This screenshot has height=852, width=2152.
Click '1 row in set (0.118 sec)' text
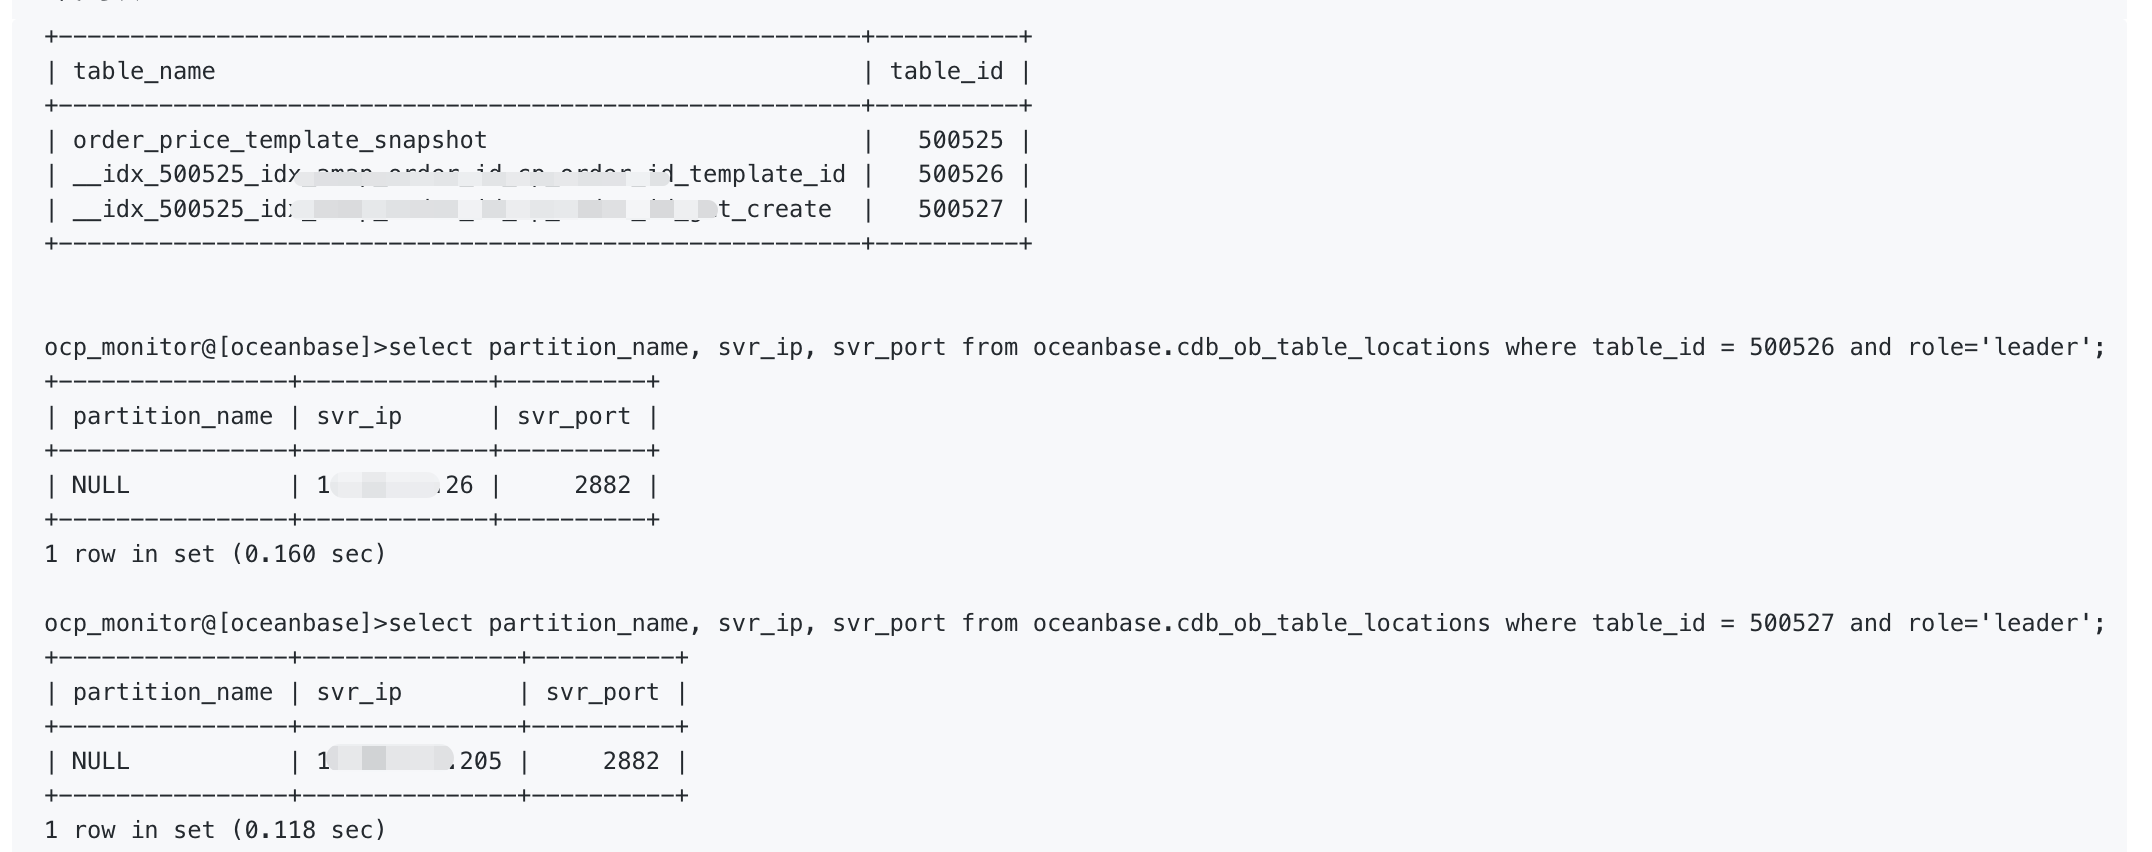point(215,830)
